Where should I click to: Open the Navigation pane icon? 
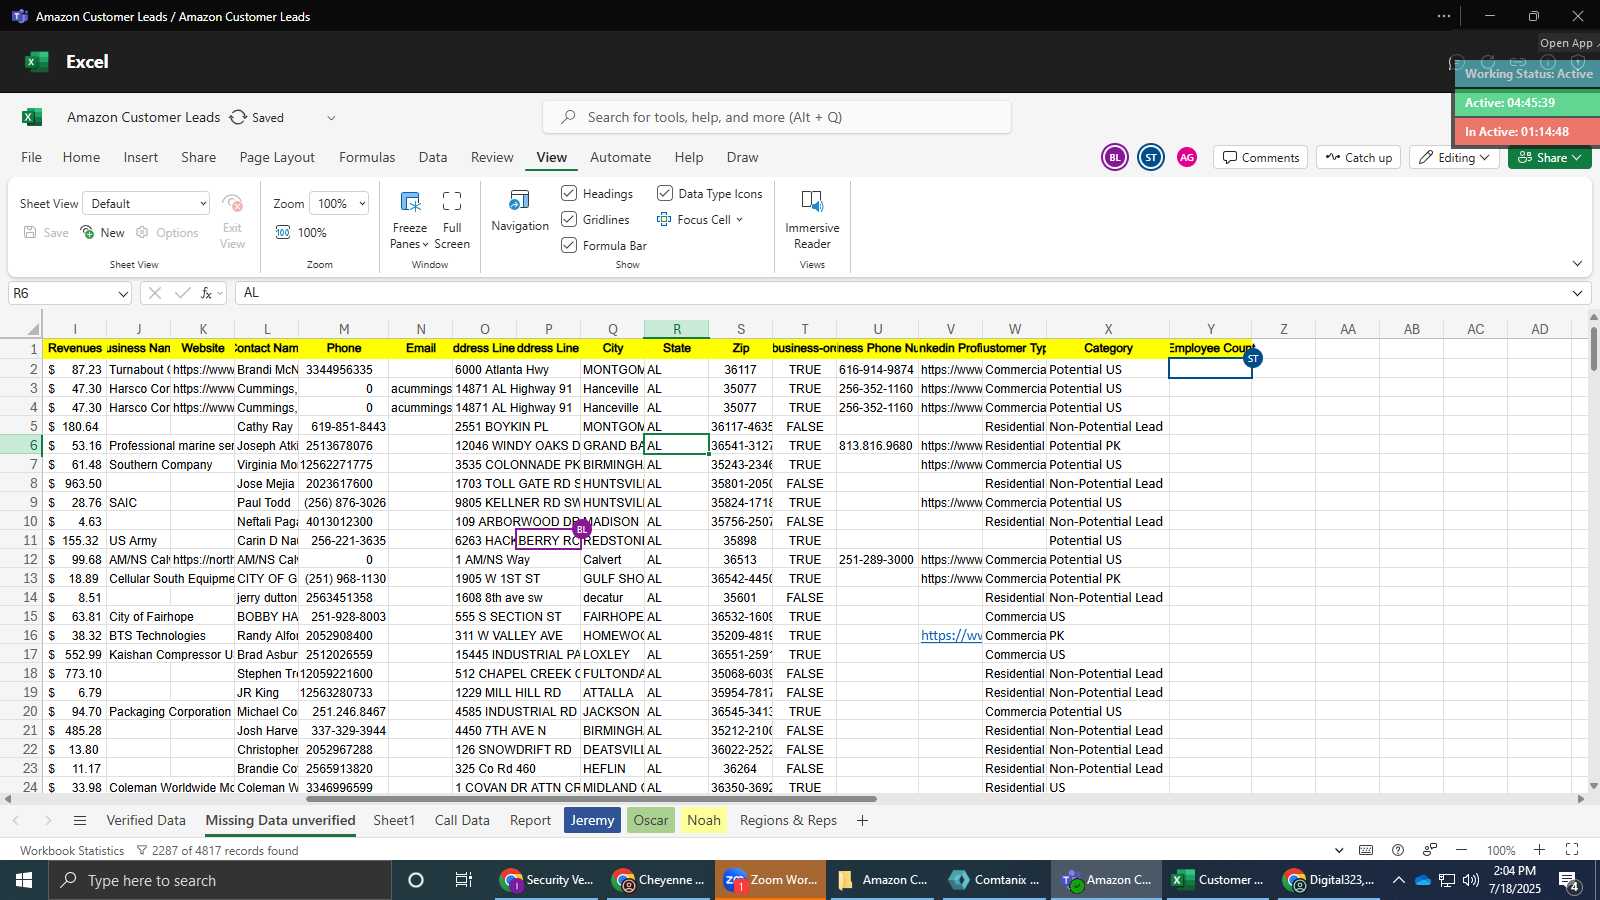pos(520,200)
